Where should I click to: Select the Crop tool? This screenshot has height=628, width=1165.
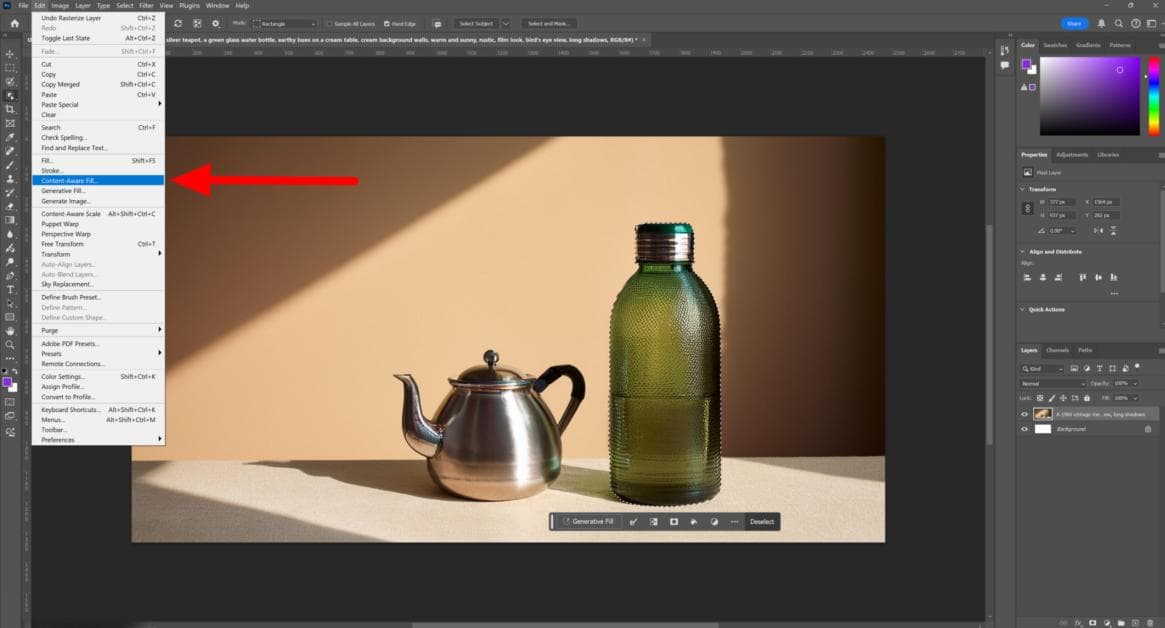(10, 109)
